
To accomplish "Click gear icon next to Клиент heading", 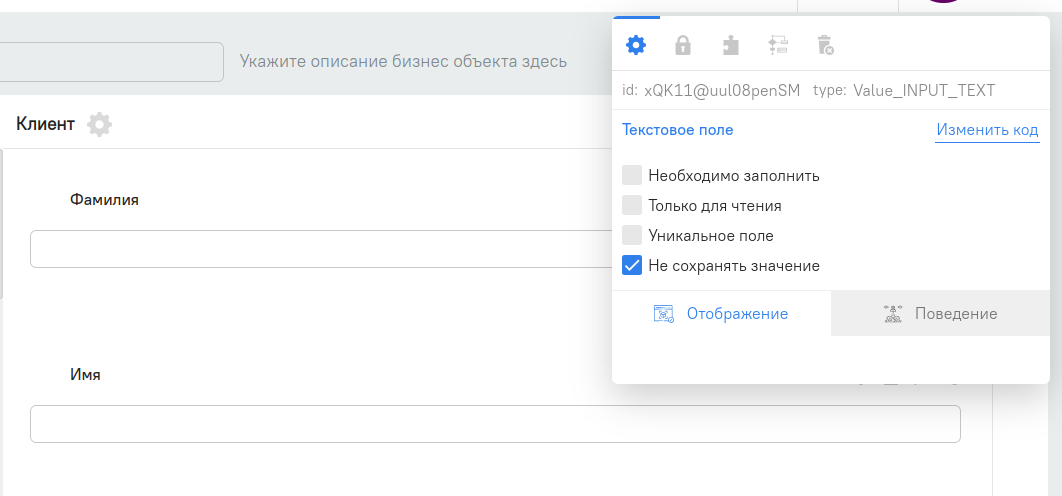I will pyautogui.click(x=99, y=125).
